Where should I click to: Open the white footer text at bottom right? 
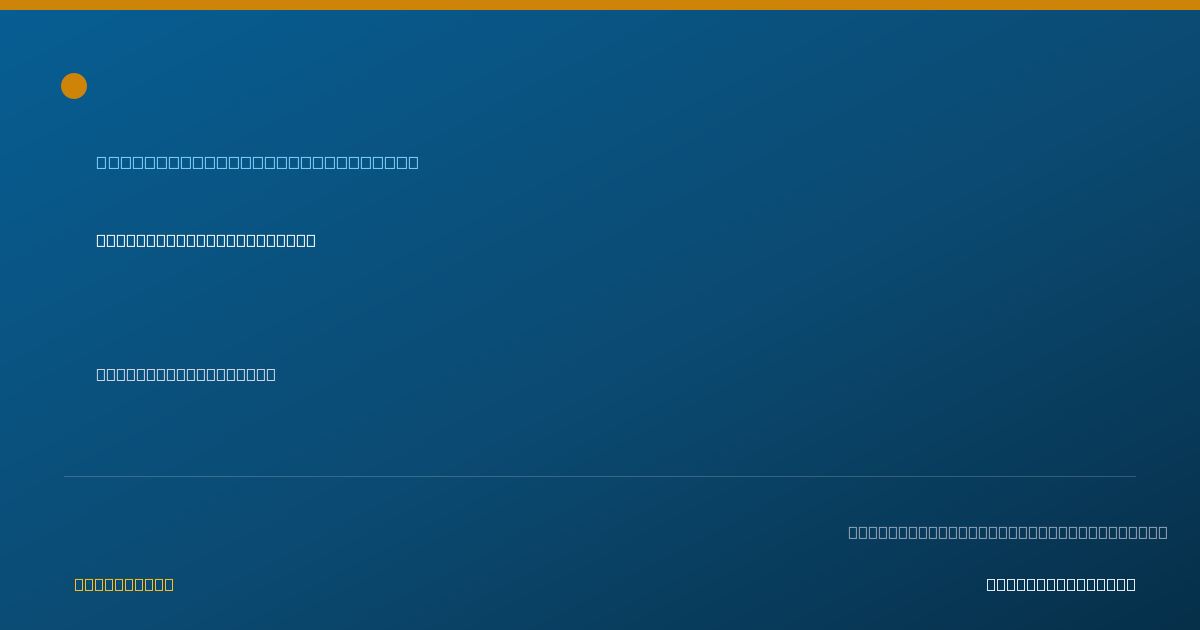1061,584
